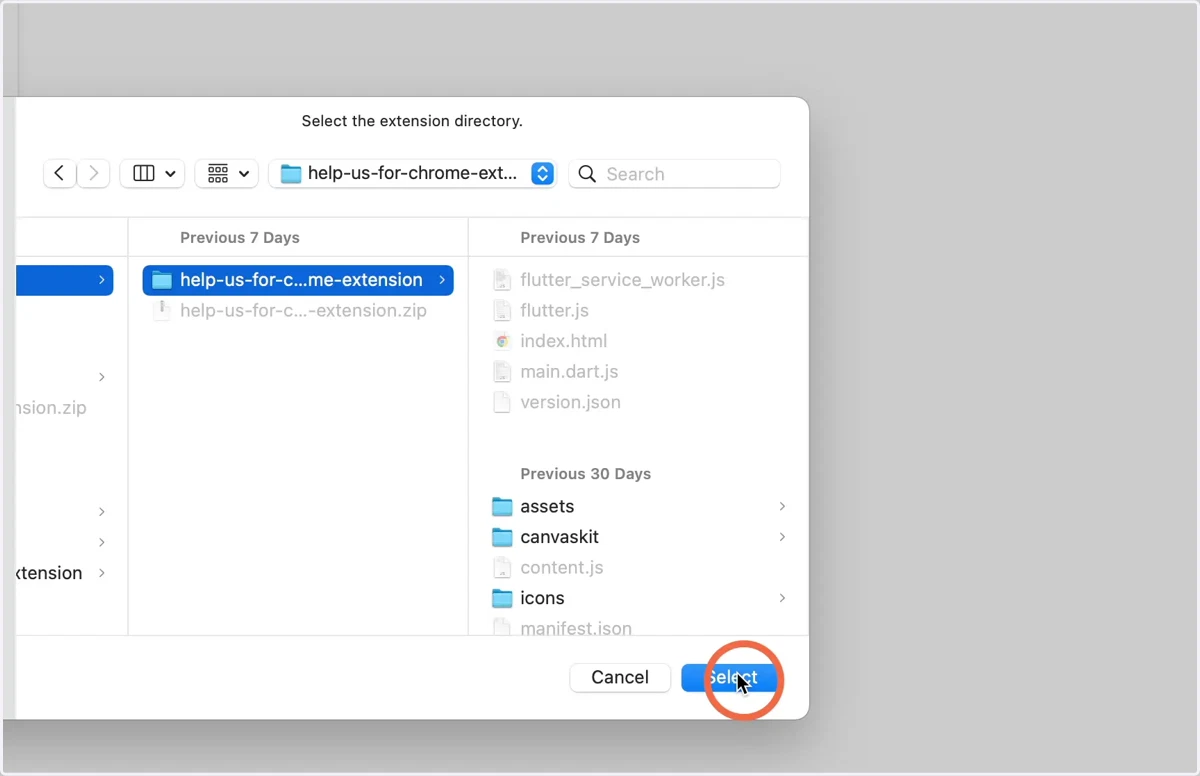Open the icons folder
This screenshot has height=776, width=1200.
(542, 598)
